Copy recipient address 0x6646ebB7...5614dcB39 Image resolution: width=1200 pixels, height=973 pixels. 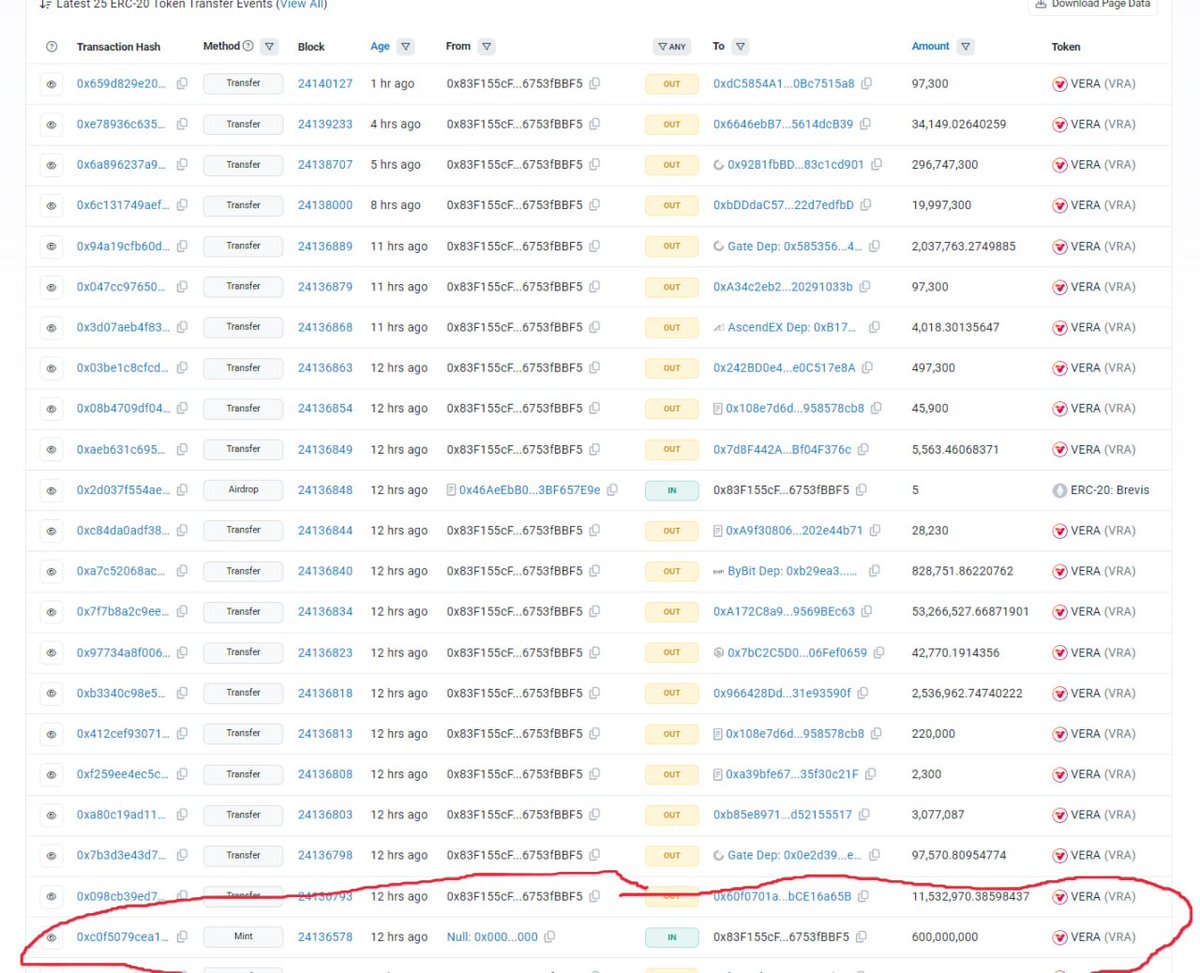(x=866, y=124)
